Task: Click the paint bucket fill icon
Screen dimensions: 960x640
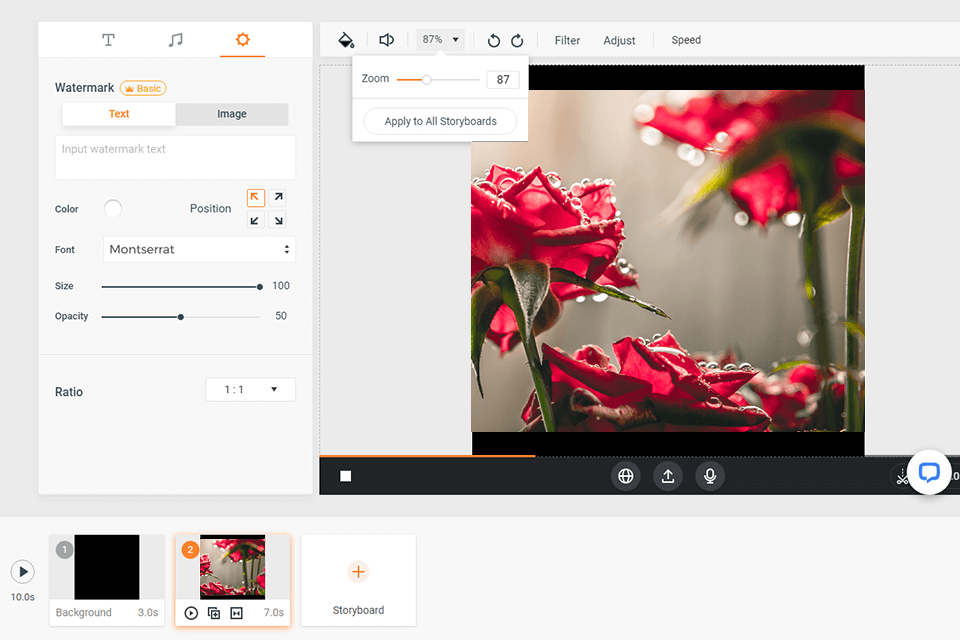Action: click(346, 40)
